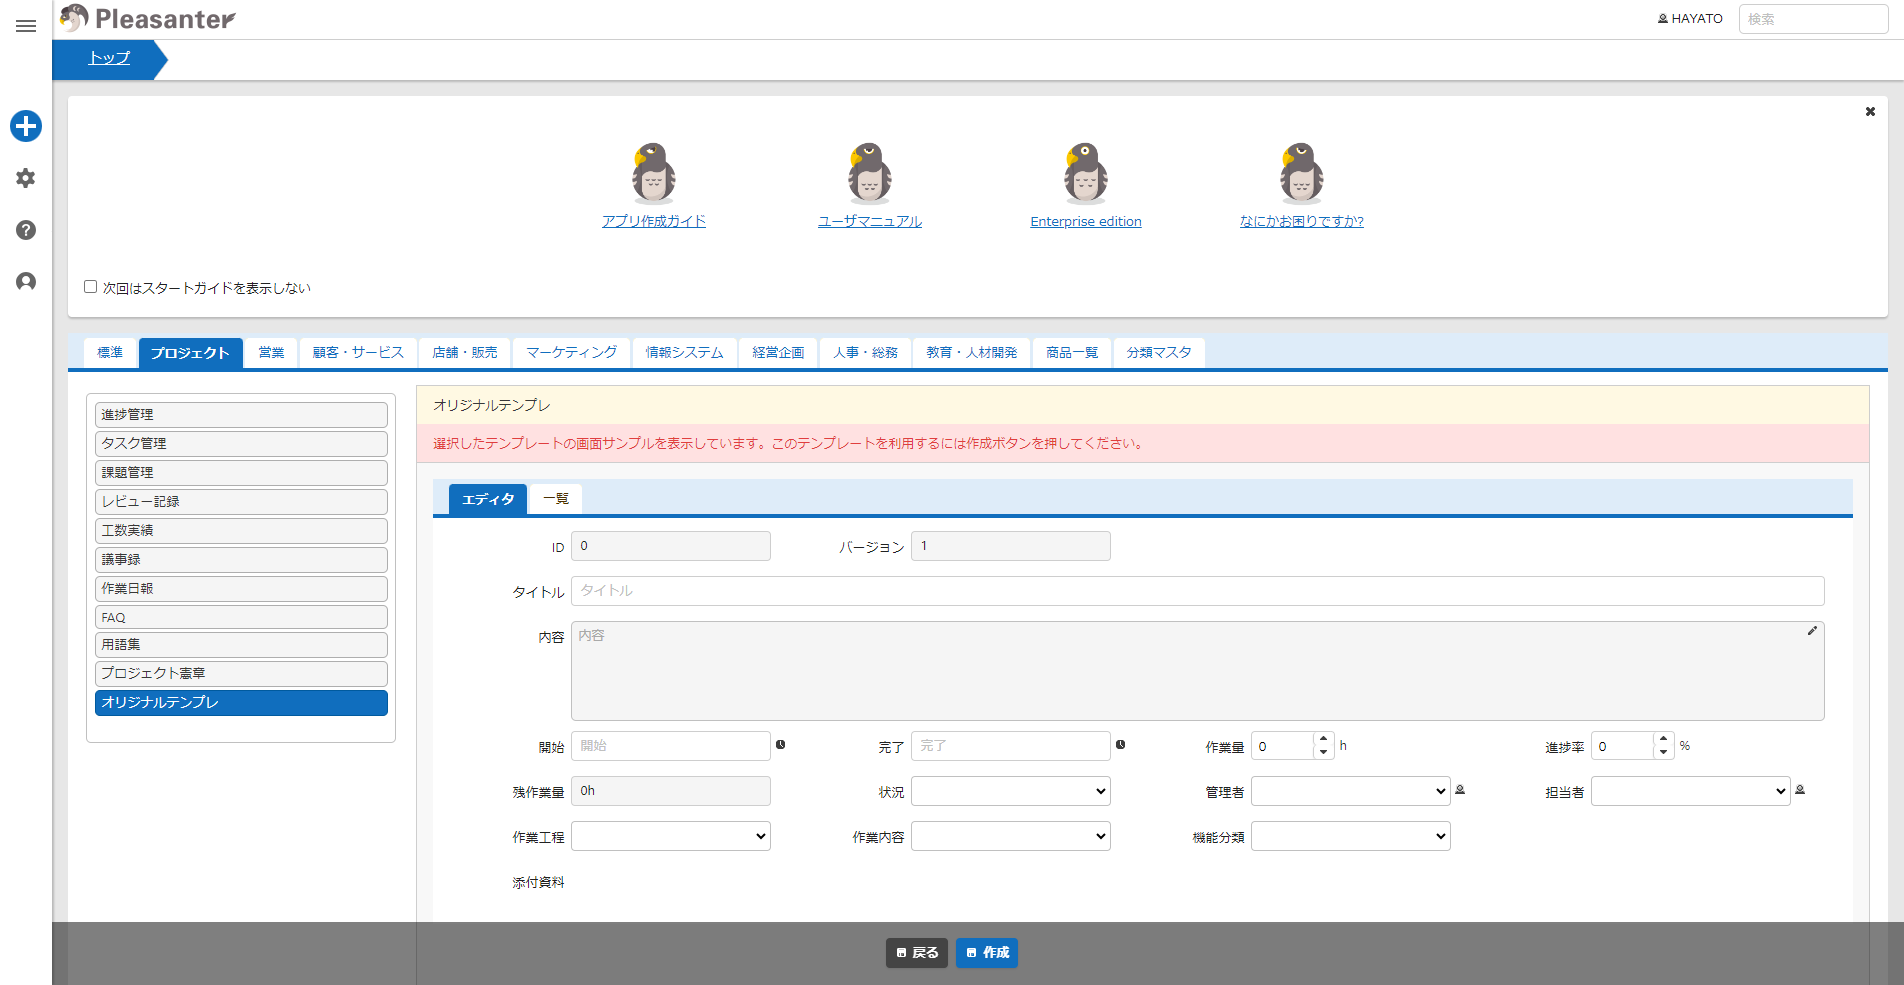The height and width of the screenshot is (985, 1904).
Task: Select the 課題管理 template
Action: 241,472
